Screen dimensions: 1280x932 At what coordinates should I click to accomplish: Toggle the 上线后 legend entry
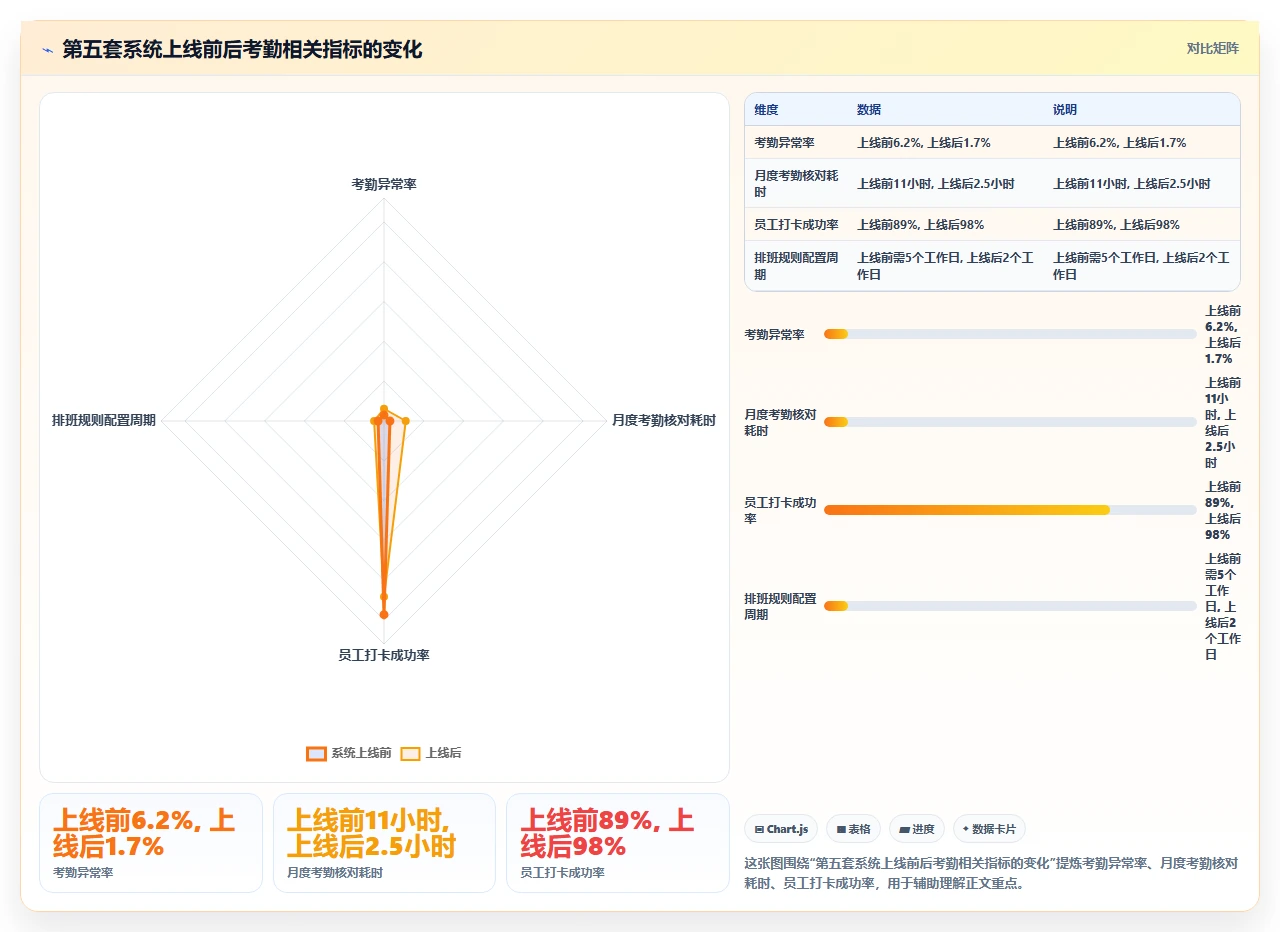(431, 753)
